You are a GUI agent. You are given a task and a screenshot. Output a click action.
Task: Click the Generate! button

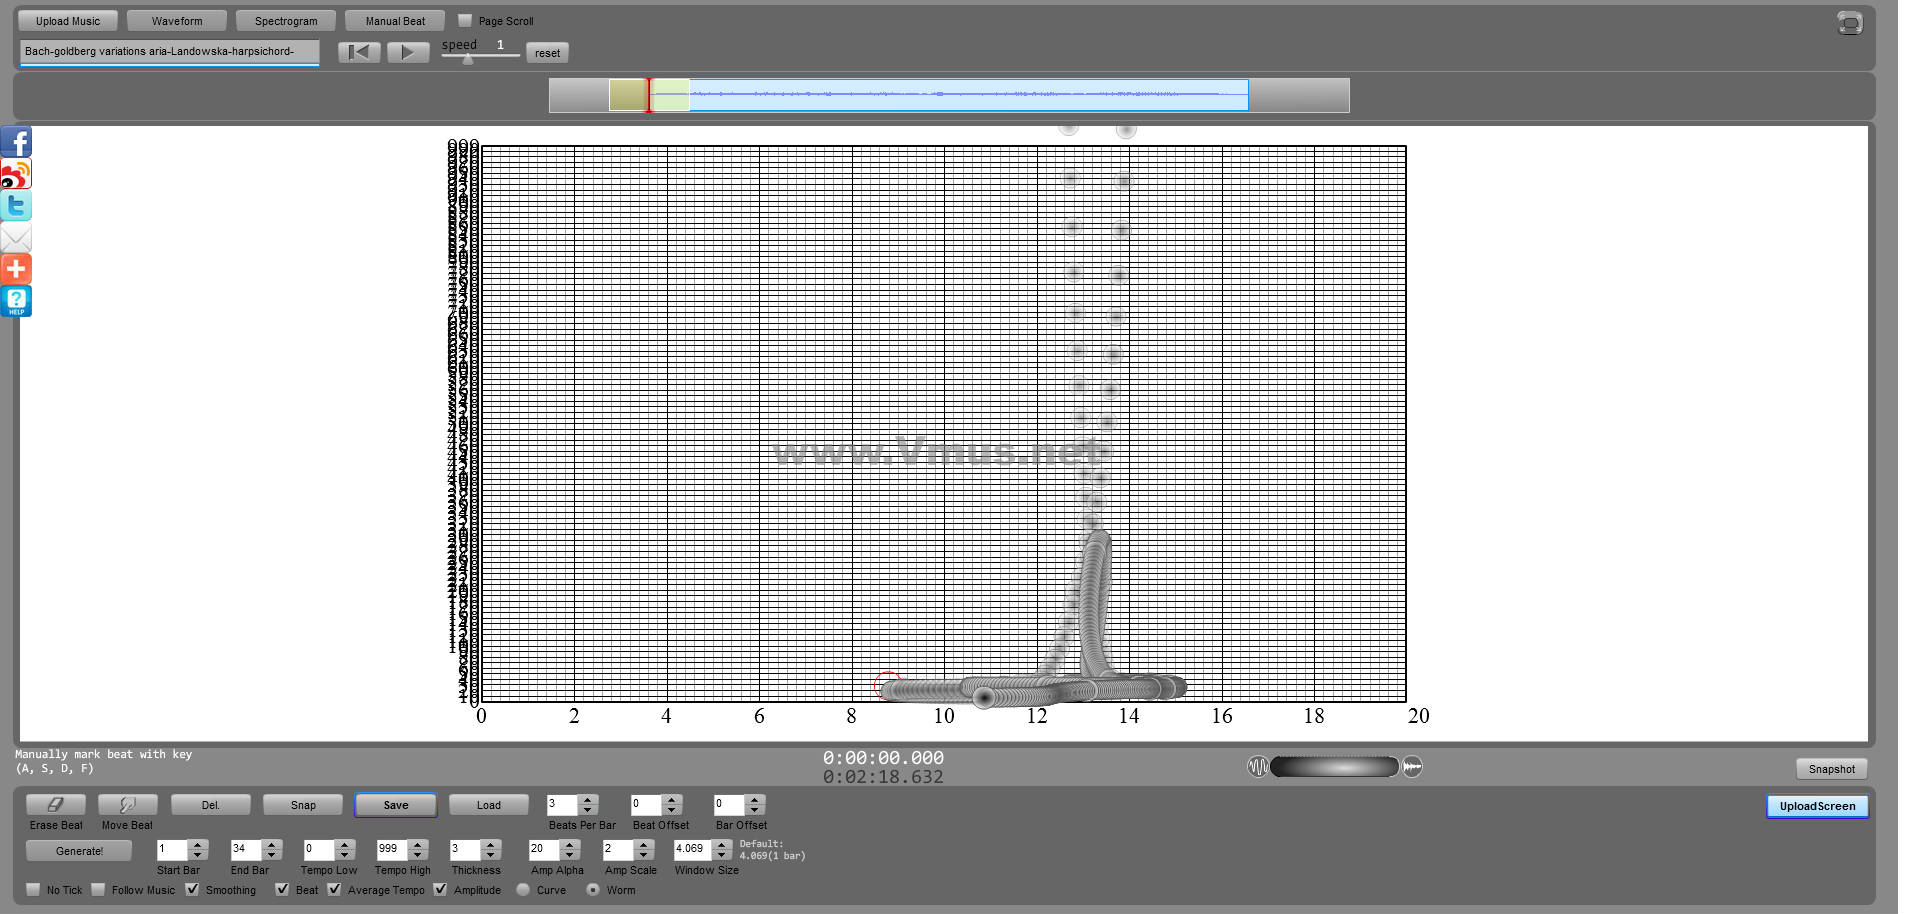(79, 851)
